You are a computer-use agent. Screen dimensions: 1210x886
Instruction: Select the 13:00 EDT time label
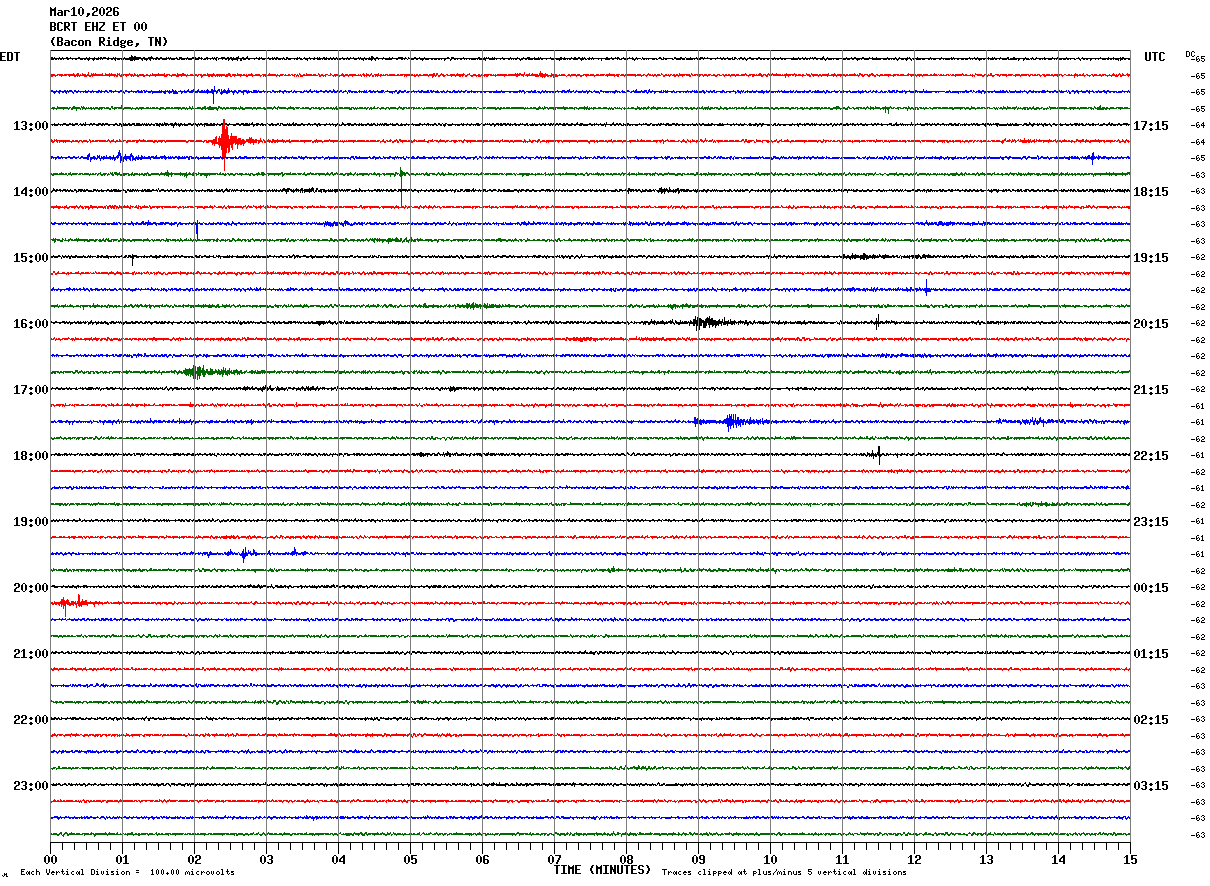pyautogui.click(x=31, y=126)
